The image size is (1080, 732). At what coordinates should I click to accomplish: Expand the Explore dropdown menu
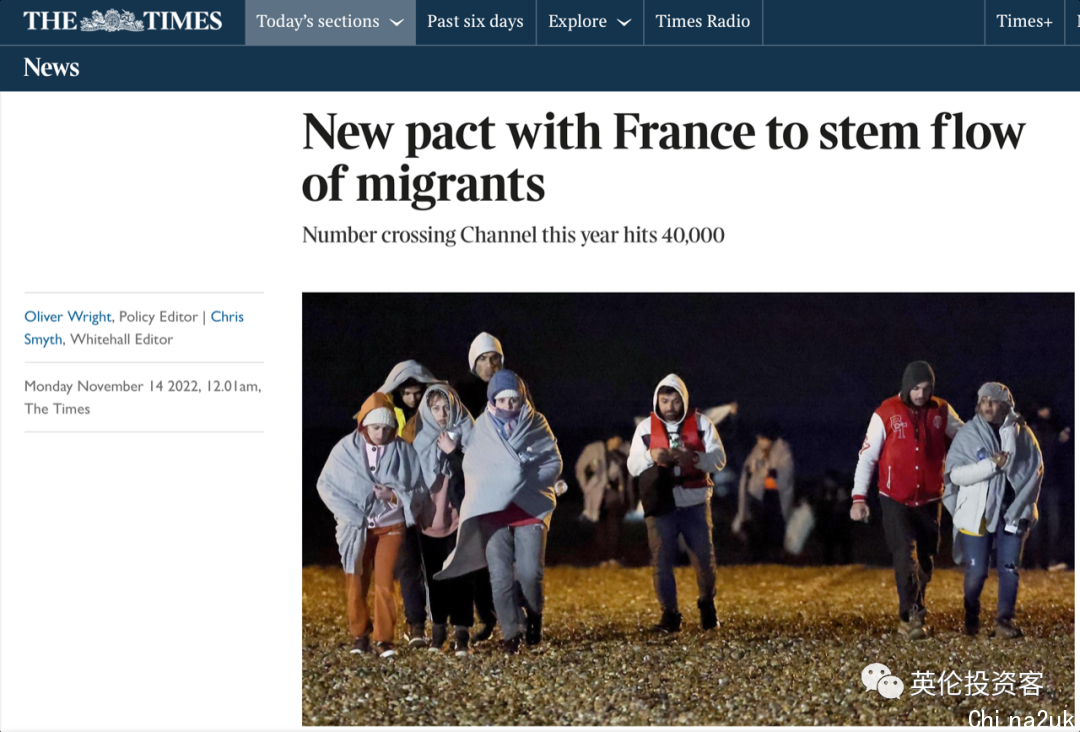coord(590,22)
